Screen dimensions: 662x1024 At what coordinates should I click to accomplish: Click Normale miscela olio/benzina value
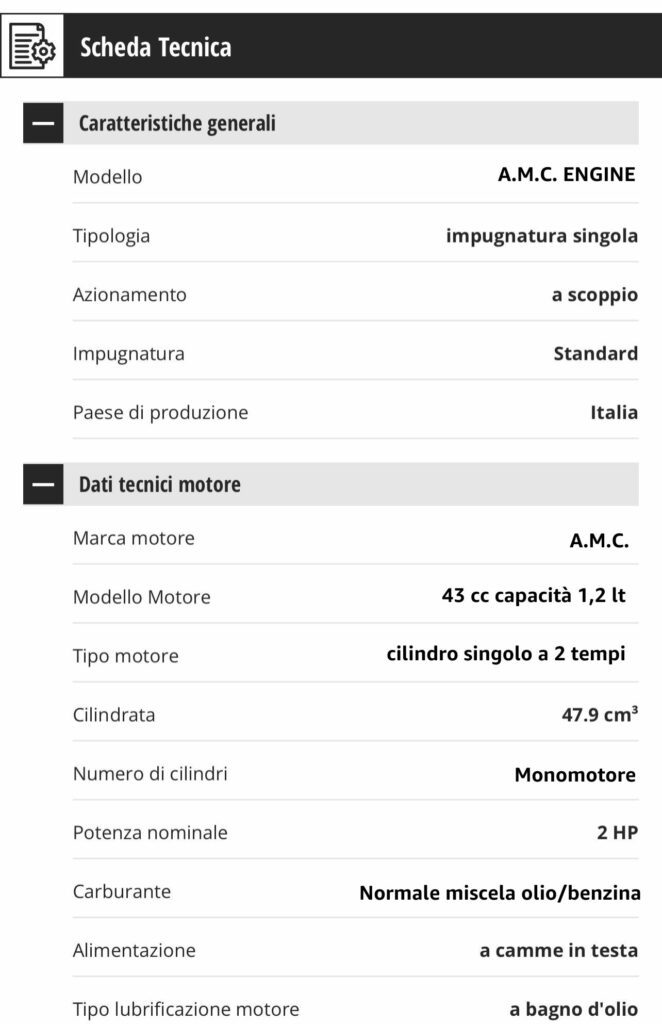pos(500,893)
